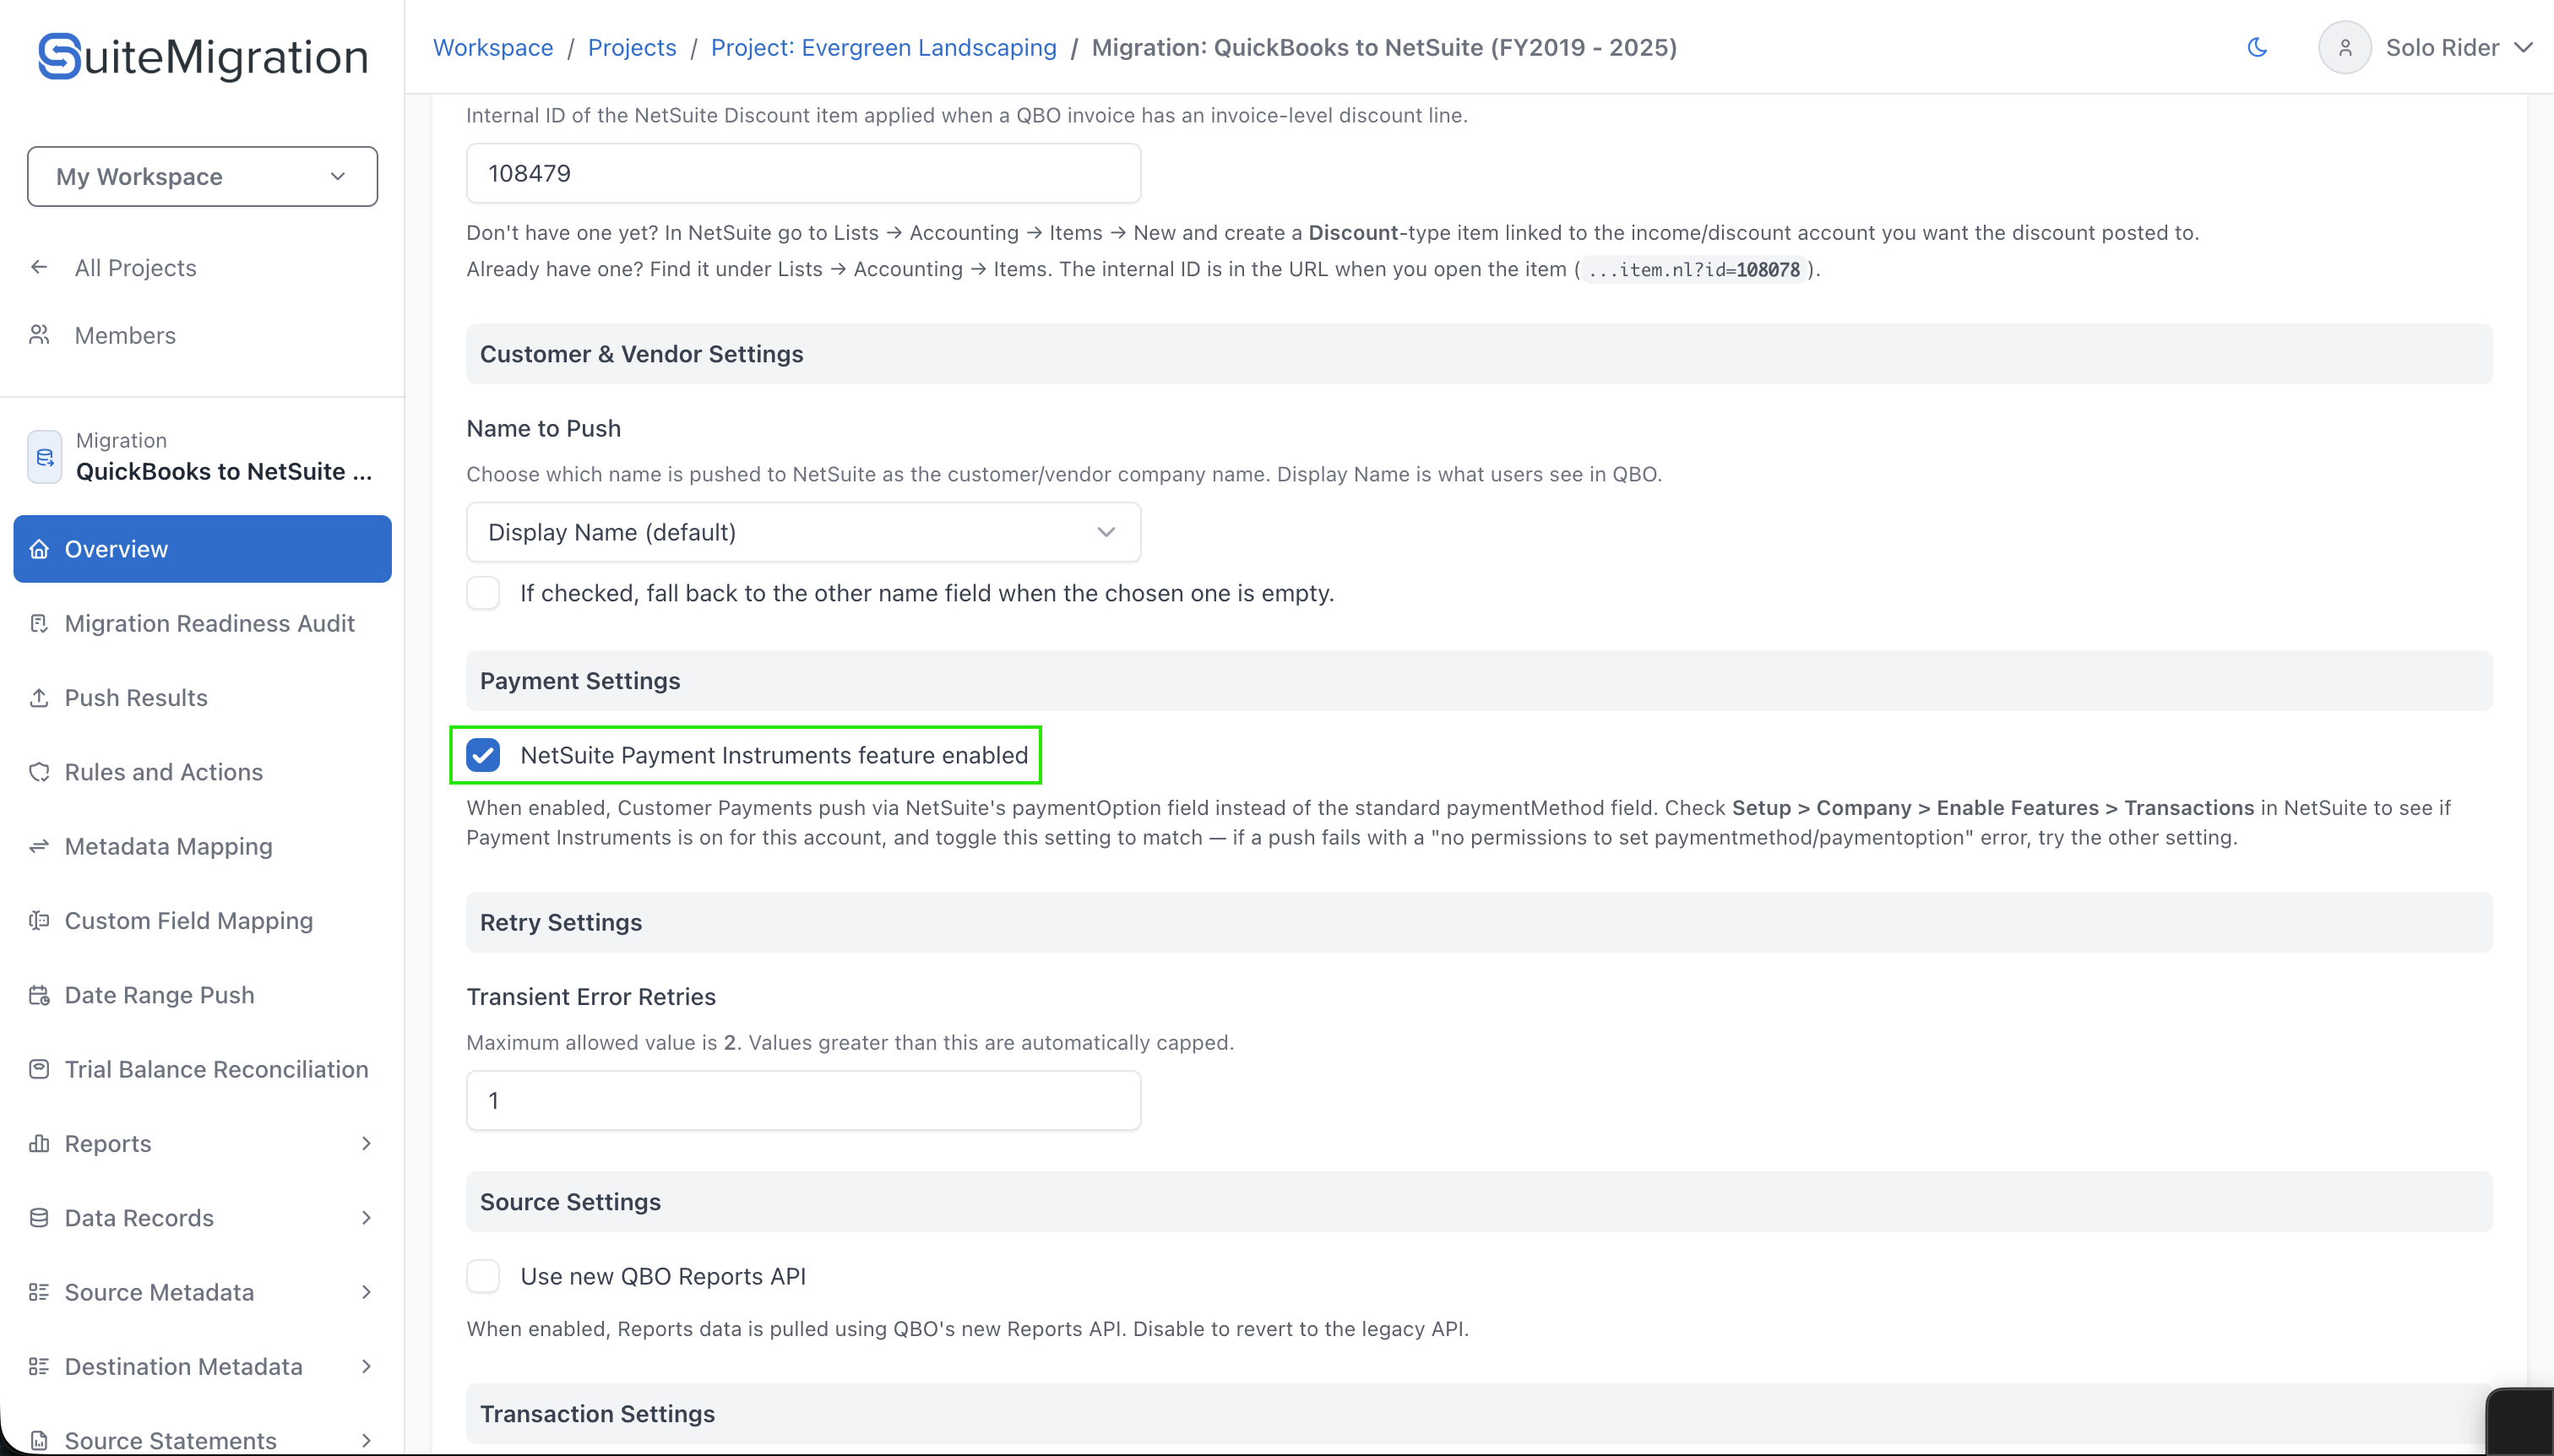Click the Migration Readiness Audit icon
This screenshot has width=2554, height=1456.
[39, 623]
